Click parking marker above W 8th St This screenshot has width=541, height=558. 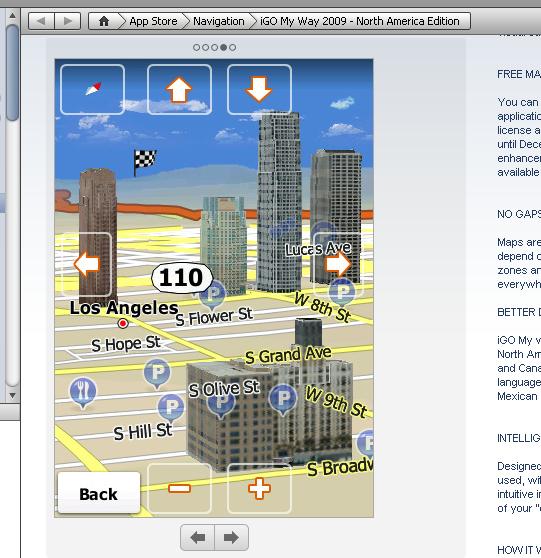pos(342,292)
